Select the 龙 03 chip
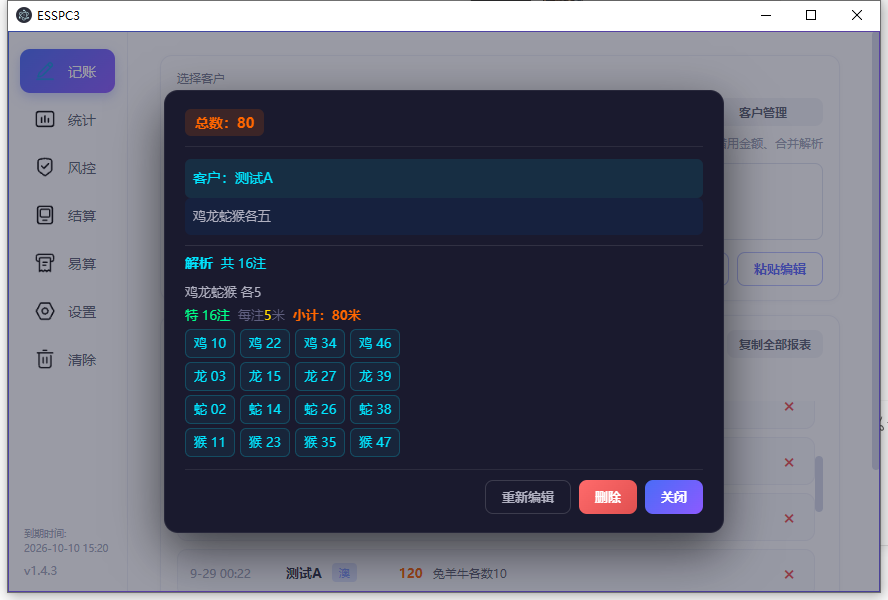The height and width of the screenshot is (600, 888). (210, 376)
